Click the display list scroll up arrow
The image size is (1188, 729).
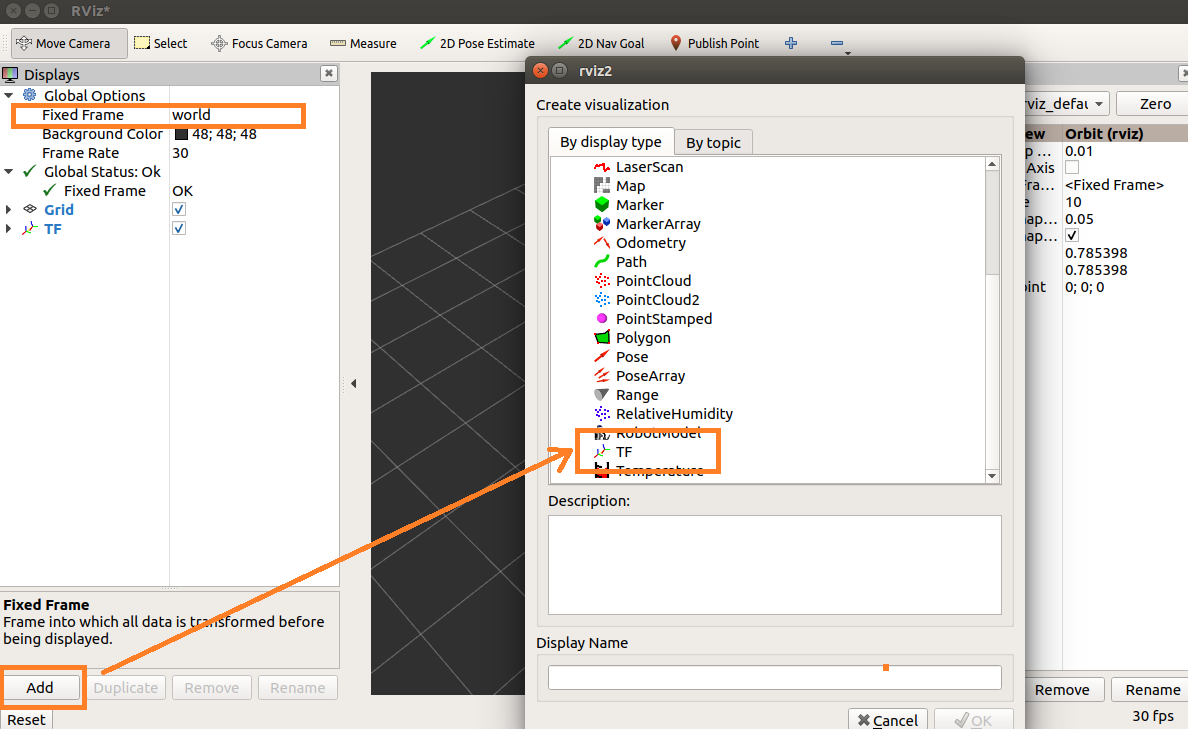click(992, 164)
